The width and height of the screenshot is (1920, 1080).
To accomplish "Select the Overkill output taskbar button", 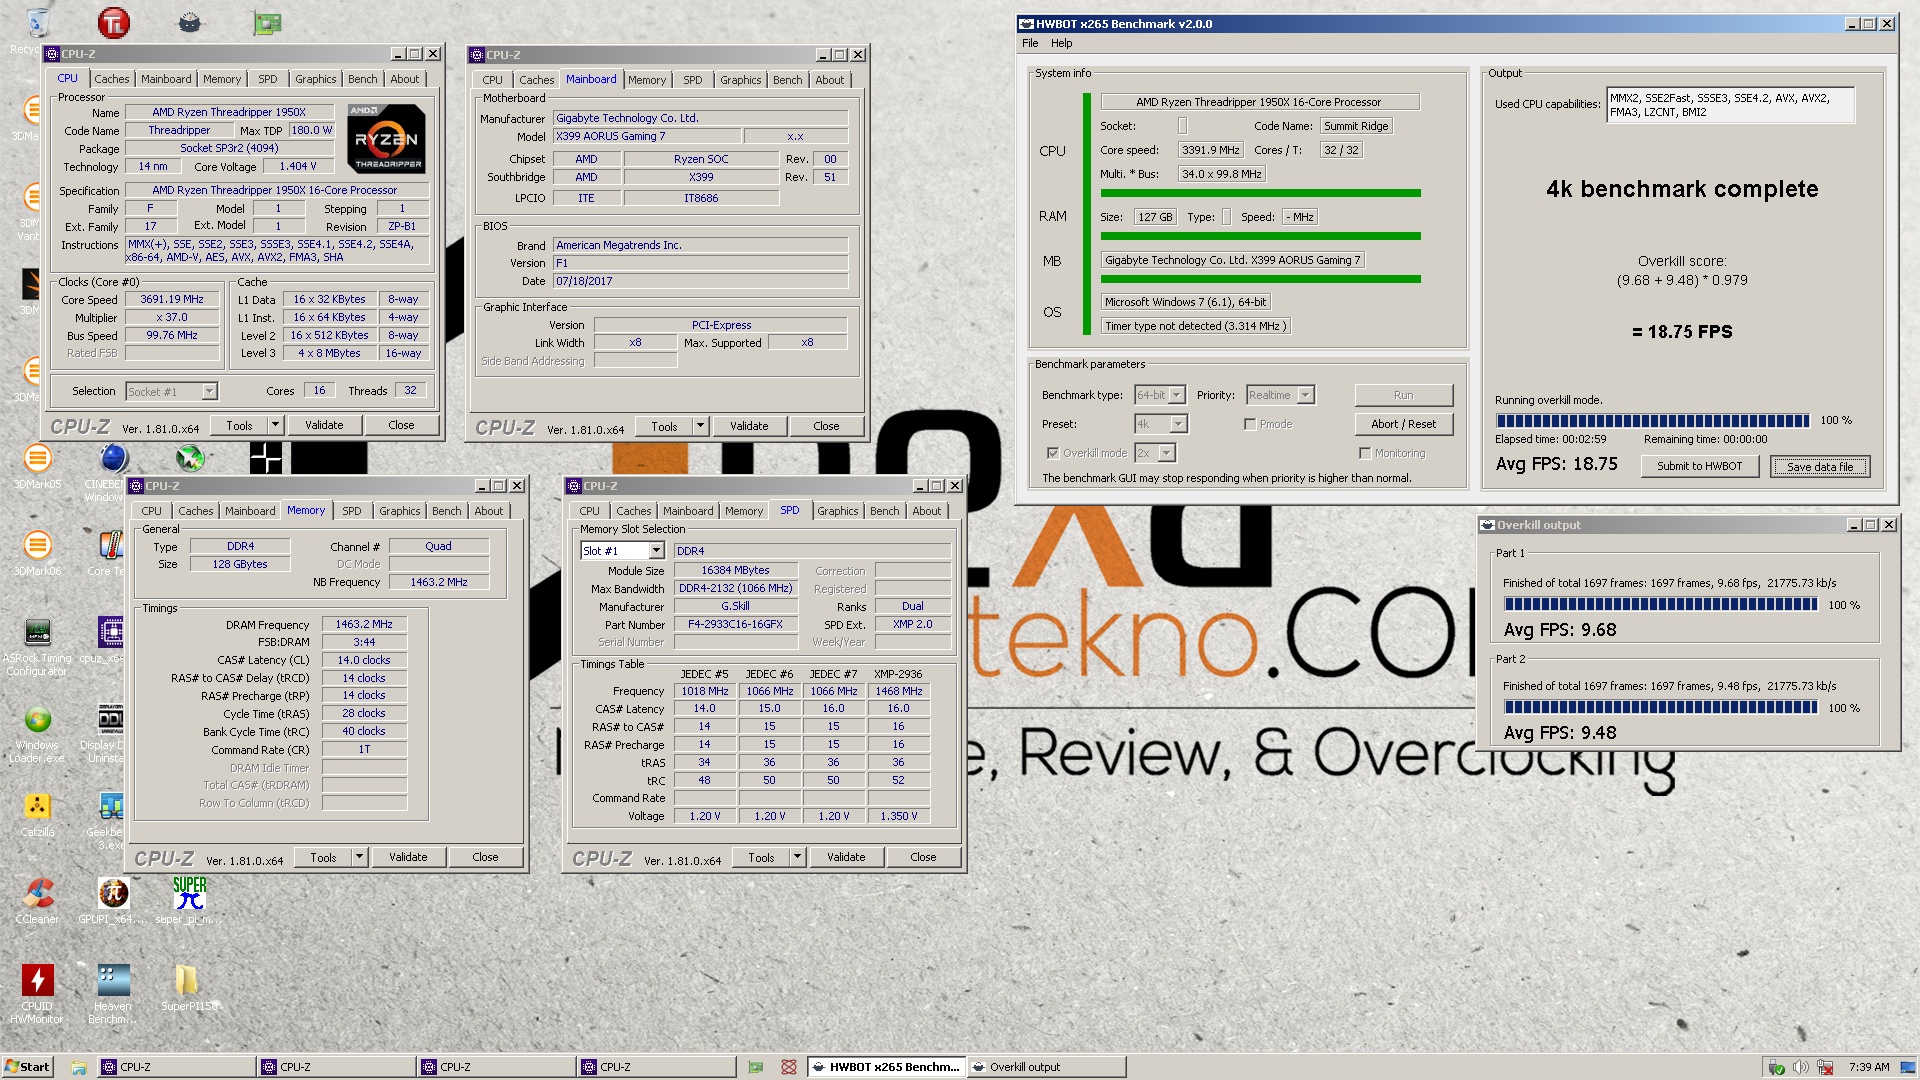I will (1046, 1067).
